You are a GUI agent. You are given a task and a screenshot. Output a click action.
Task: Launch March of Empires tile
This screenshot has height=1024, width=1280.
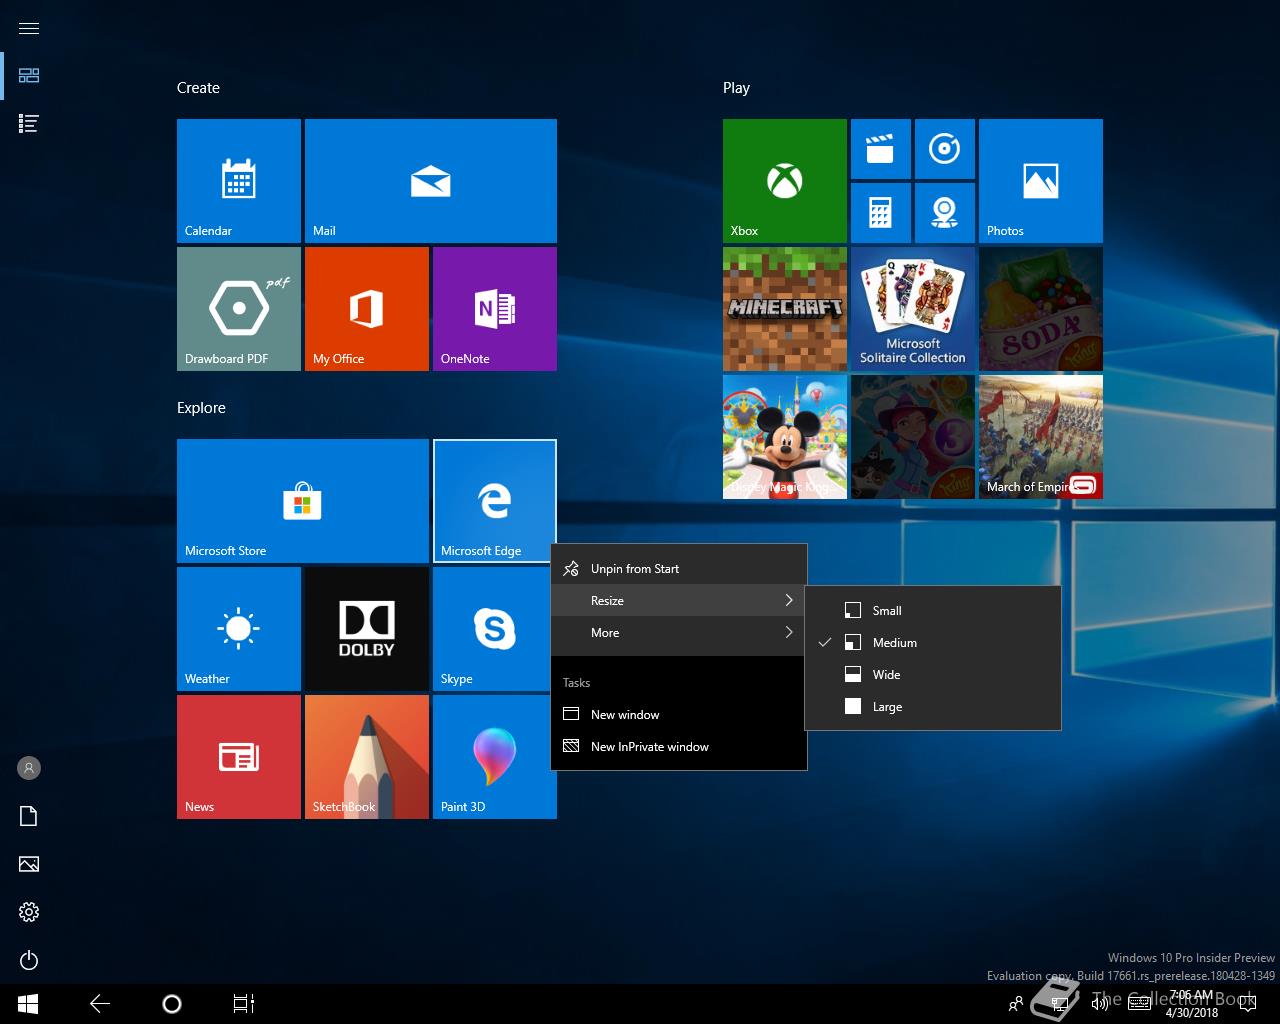pyautogui.click(x=1041, y=437)
